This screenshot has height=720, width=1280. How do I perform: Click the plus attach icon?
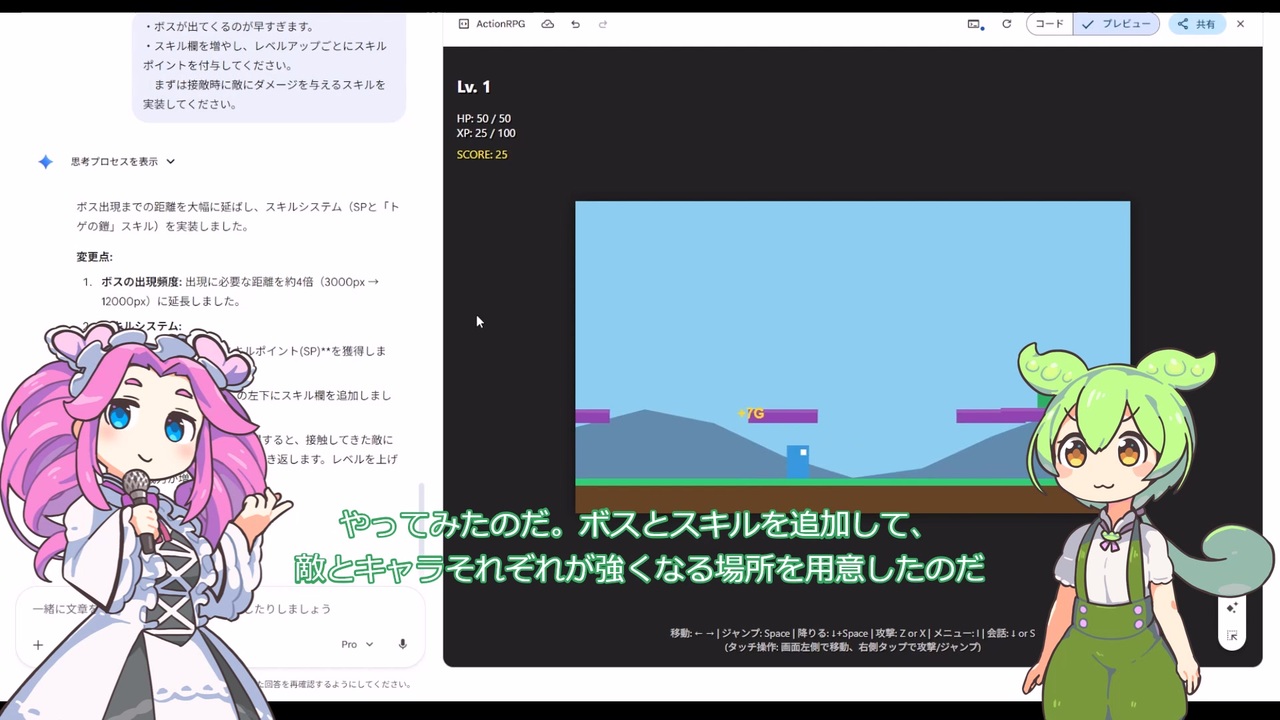38,645
